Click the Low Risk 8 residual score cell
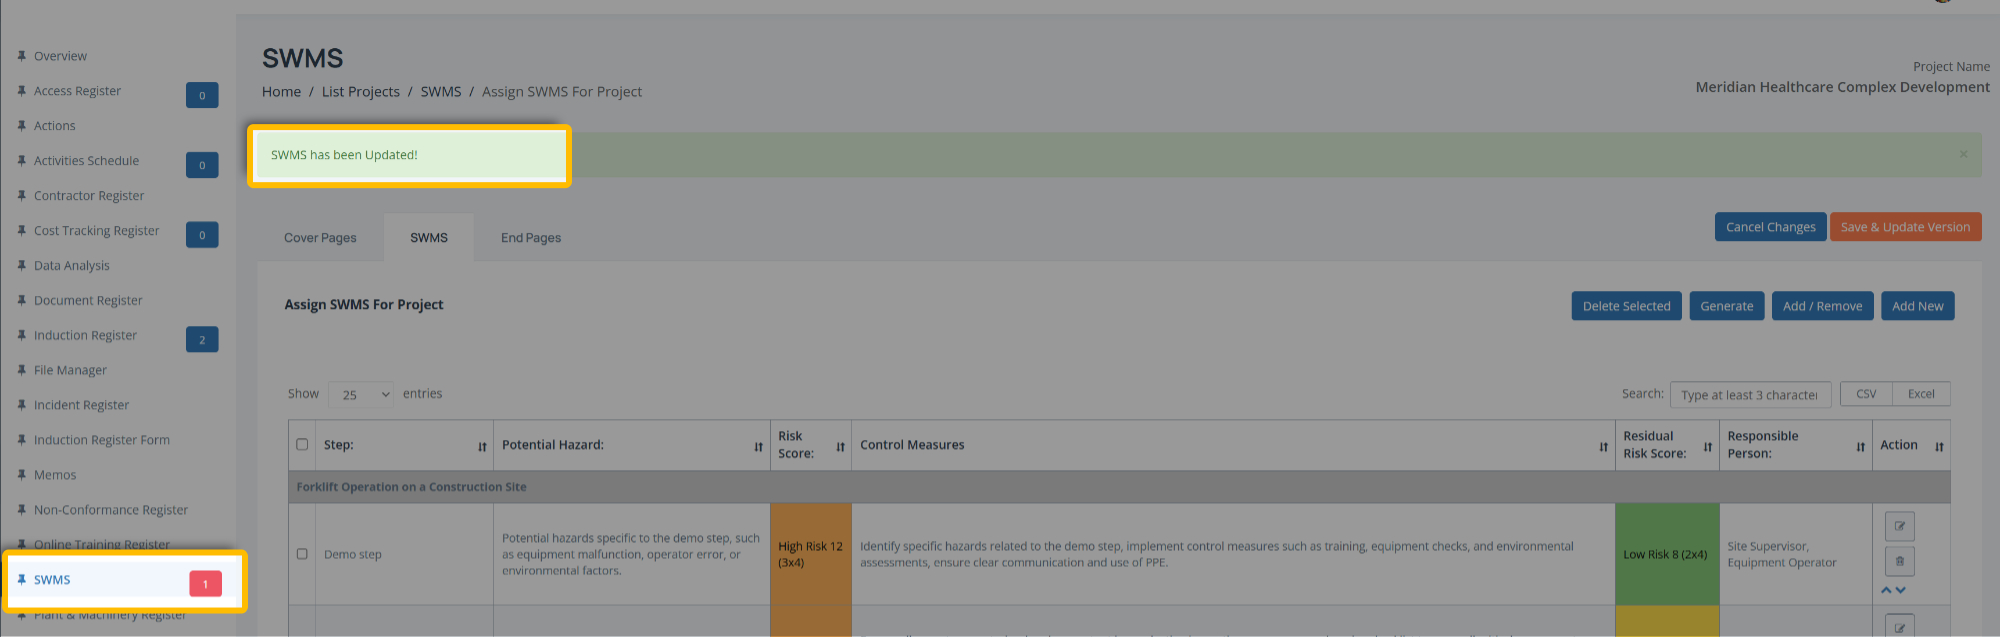 click(1666, 554)
